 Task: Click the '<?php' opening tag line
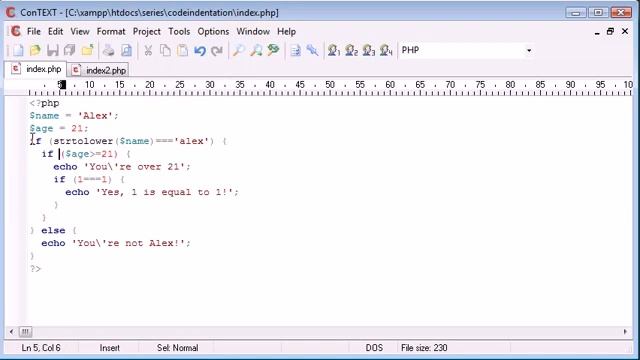point(44,103)
